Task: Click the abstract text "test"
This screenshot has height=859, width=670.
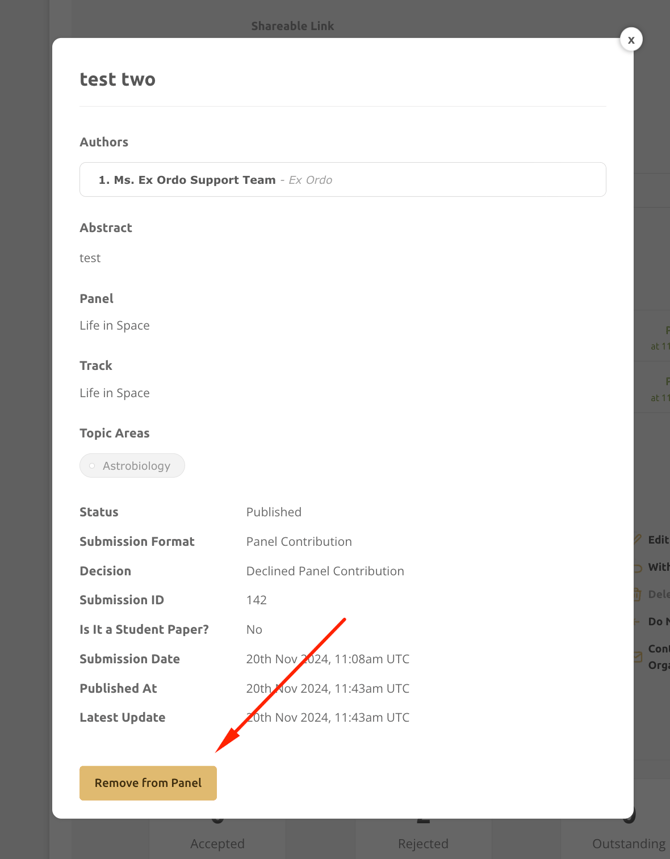Action: [90, 258]
